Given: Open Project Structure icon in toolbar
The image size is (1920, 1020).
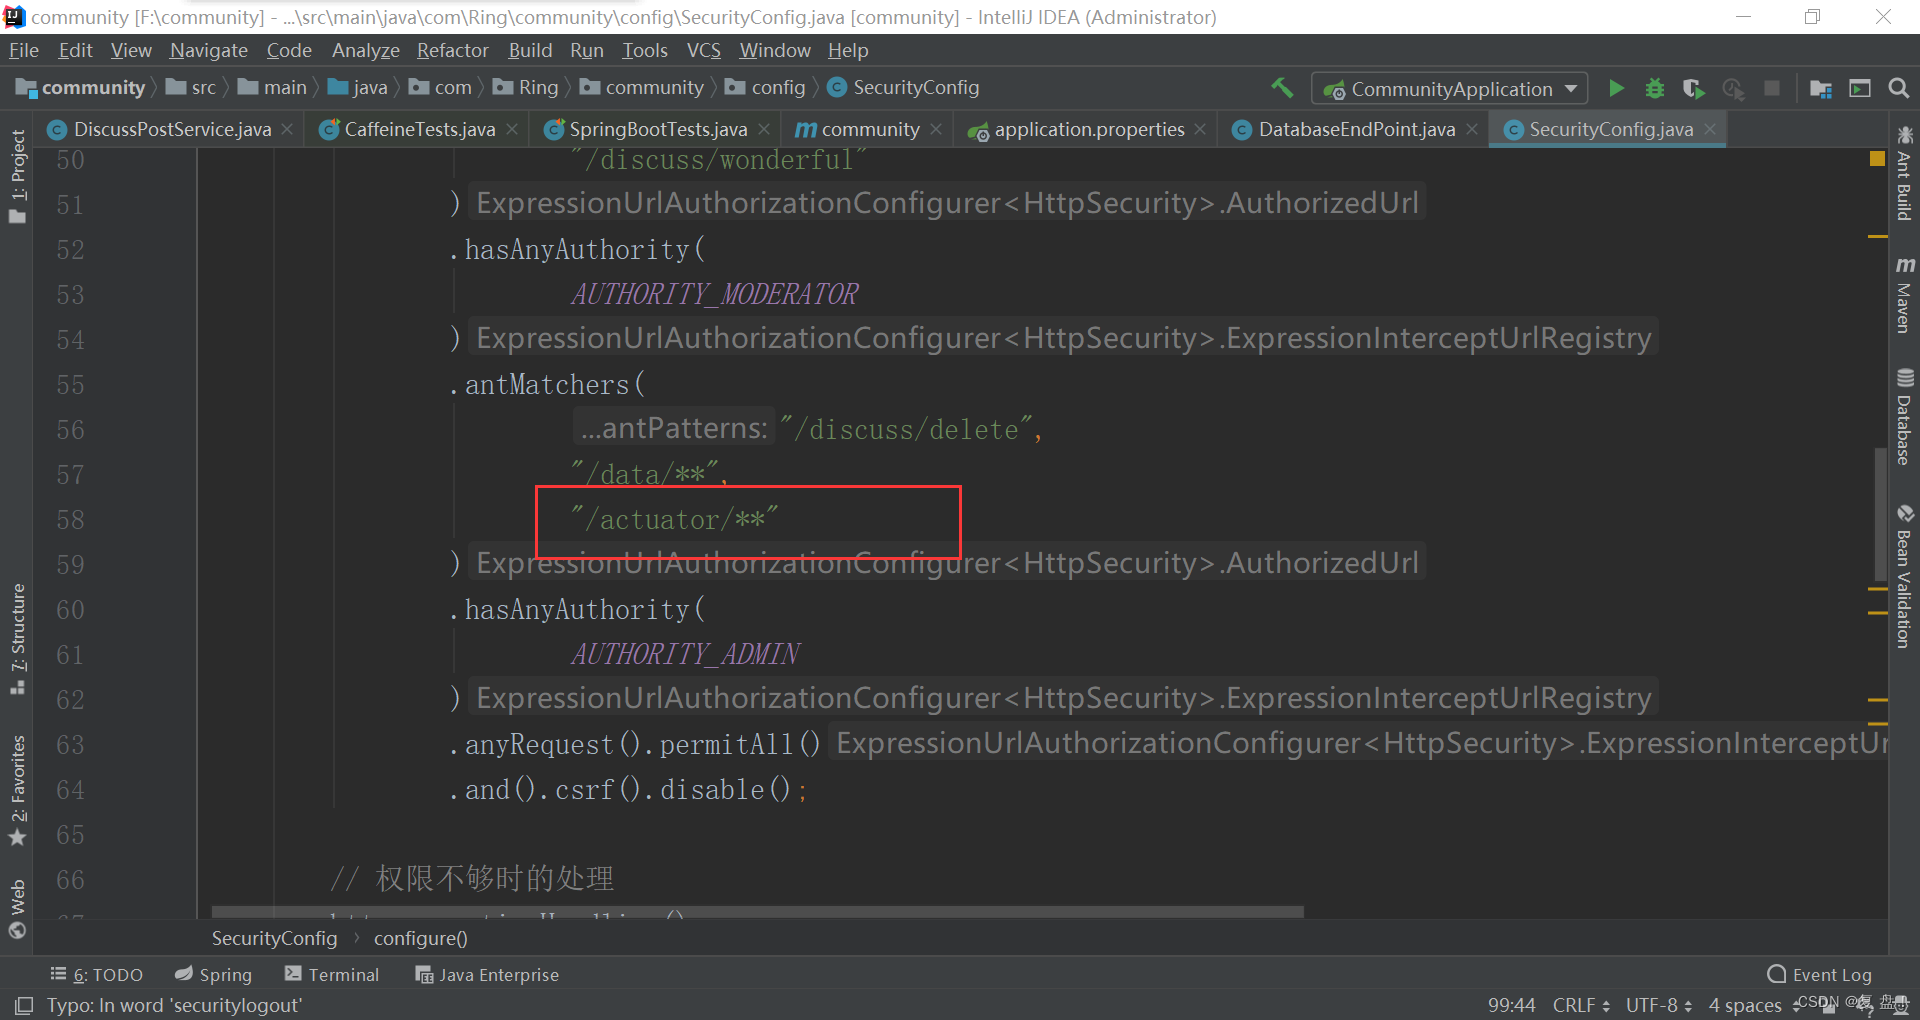Looking at the screenshot, I should (1821, 88).
